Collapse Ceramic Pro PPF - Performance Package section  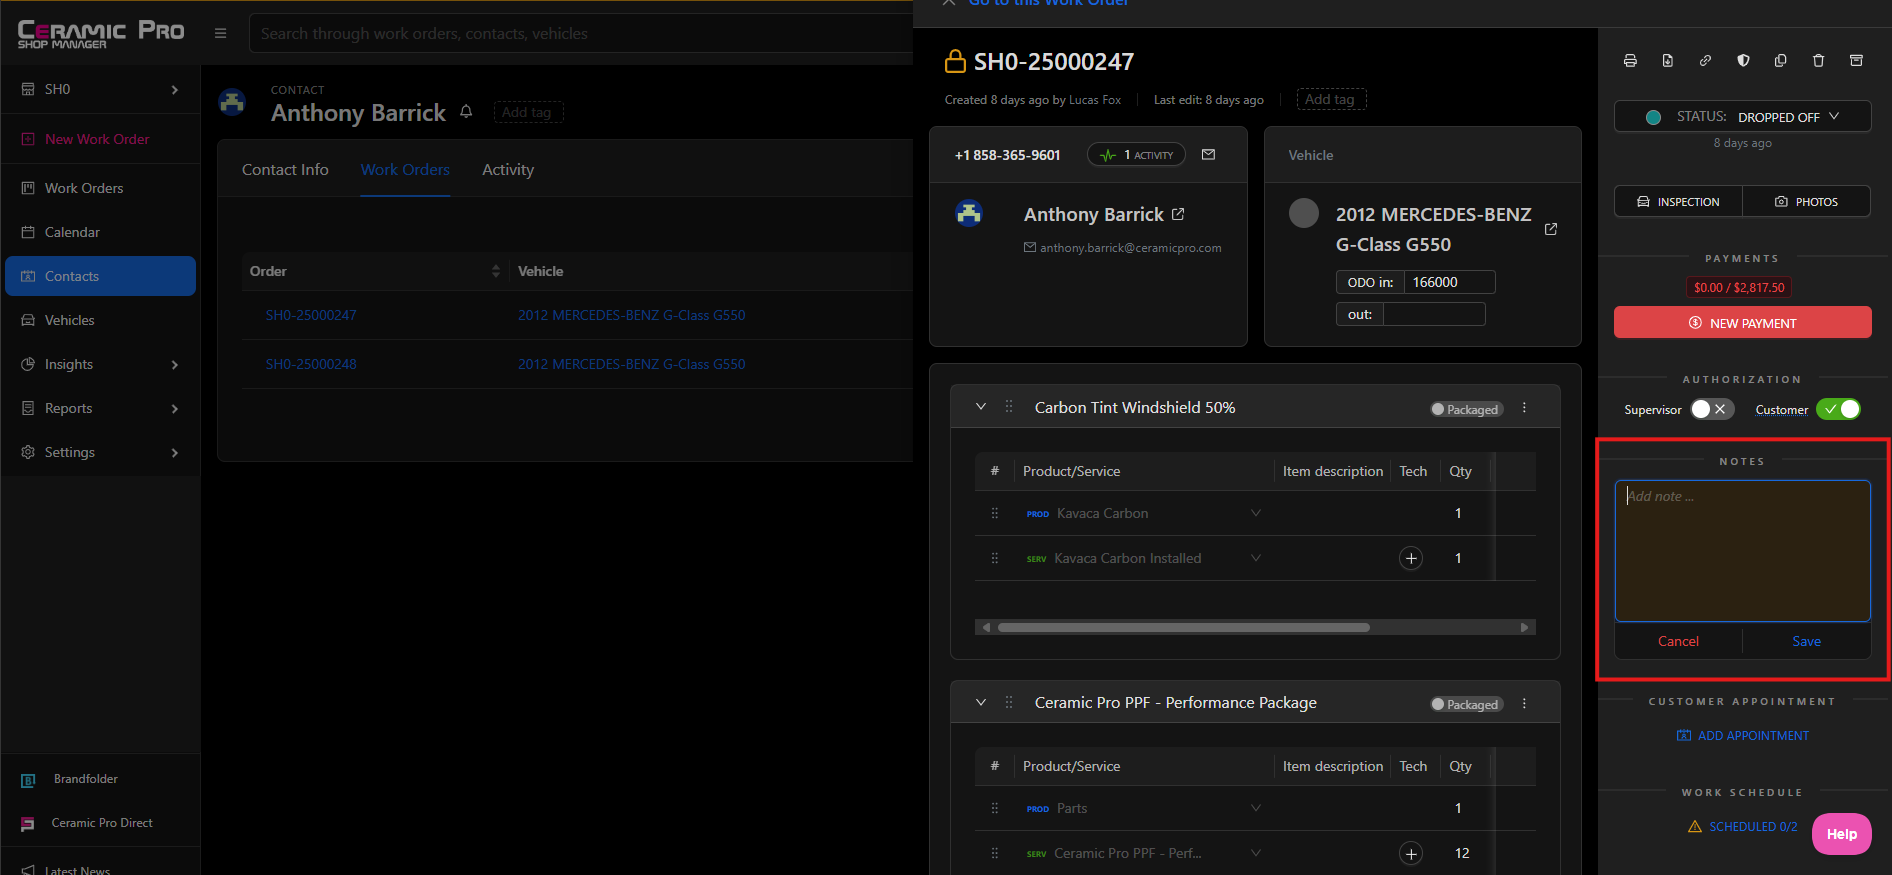pos(981,702)
